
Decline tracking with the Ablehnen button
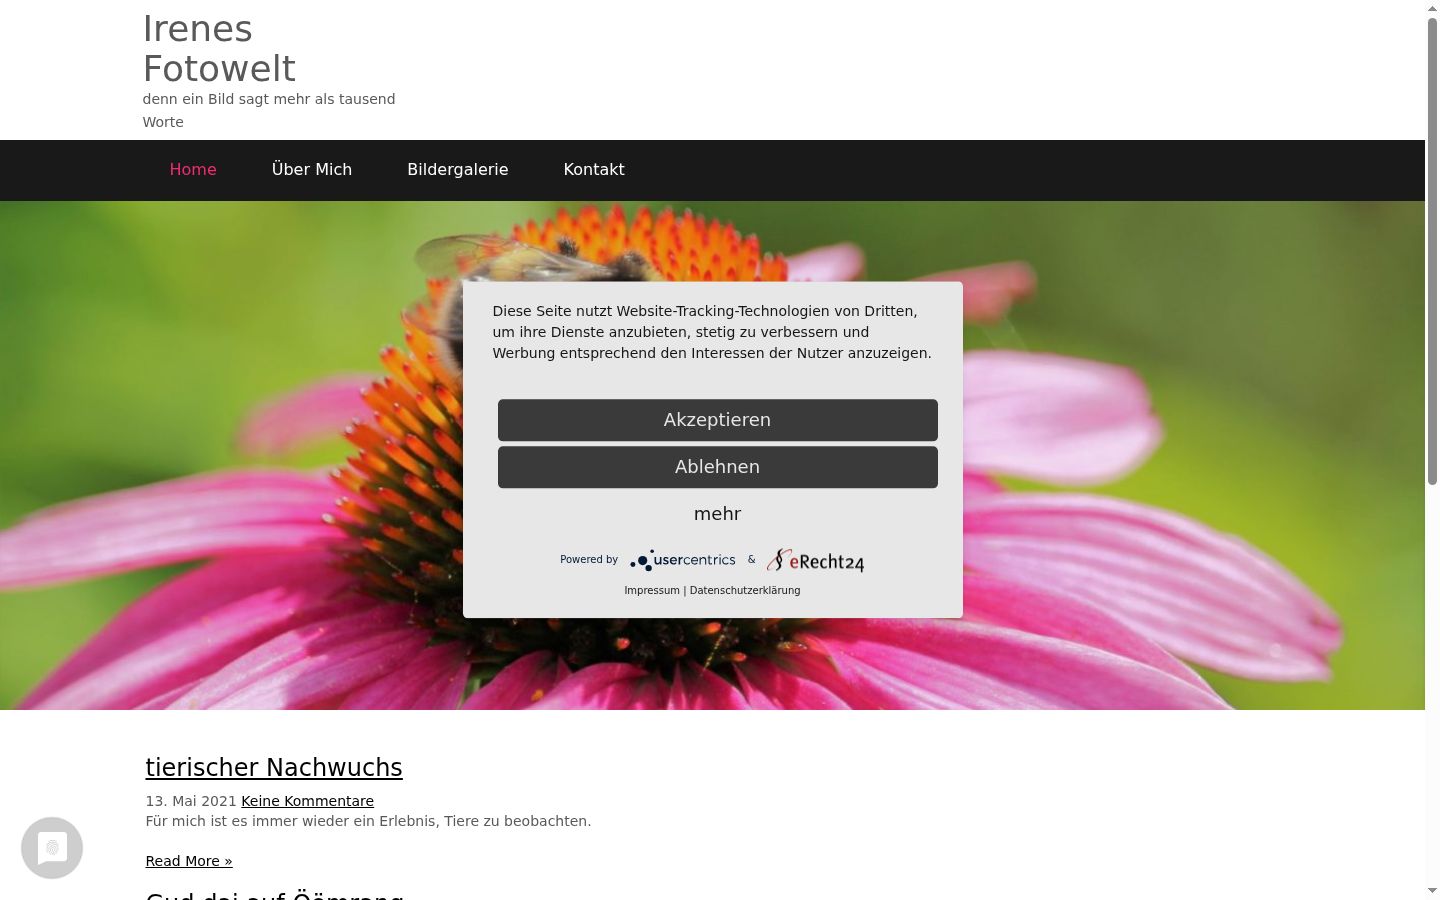pyautogui.click(x=718, y=467)
